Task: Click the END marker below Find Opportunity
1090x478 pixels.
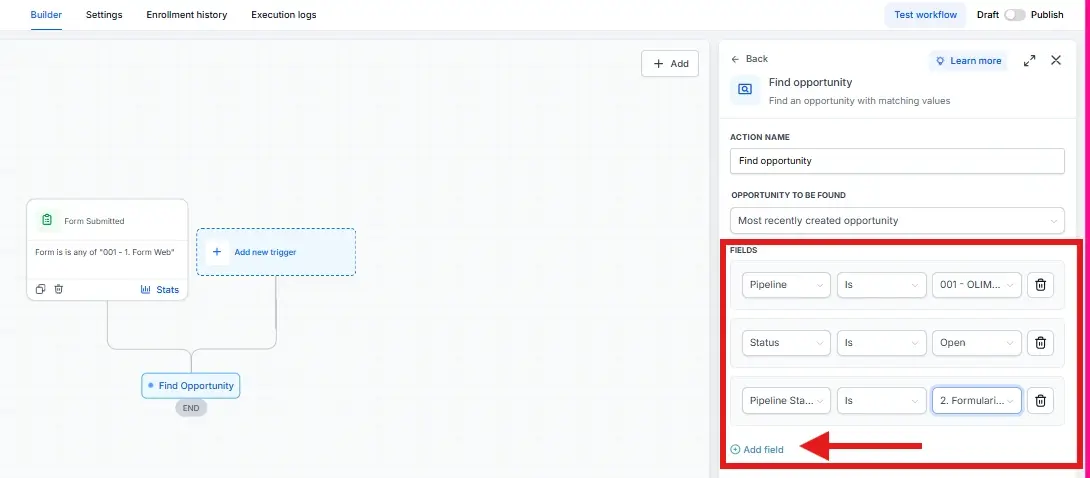Action: click(191, 409)
